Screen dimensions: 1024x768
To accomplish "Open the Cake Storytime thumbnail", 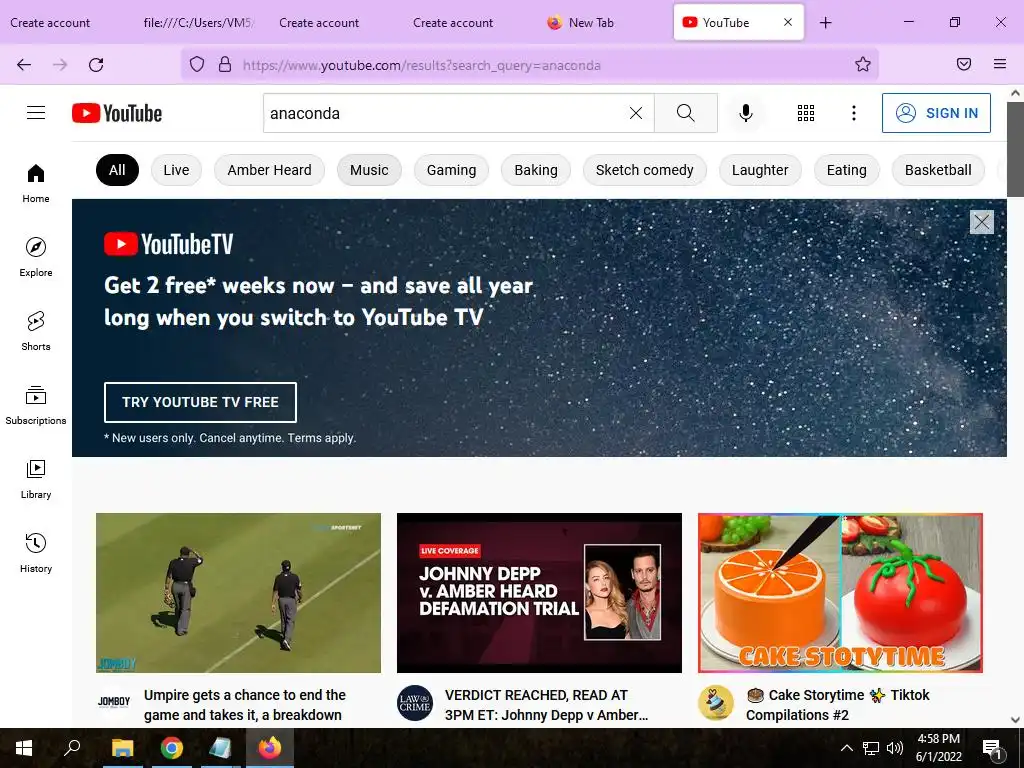I will click(x=840, y=593).
